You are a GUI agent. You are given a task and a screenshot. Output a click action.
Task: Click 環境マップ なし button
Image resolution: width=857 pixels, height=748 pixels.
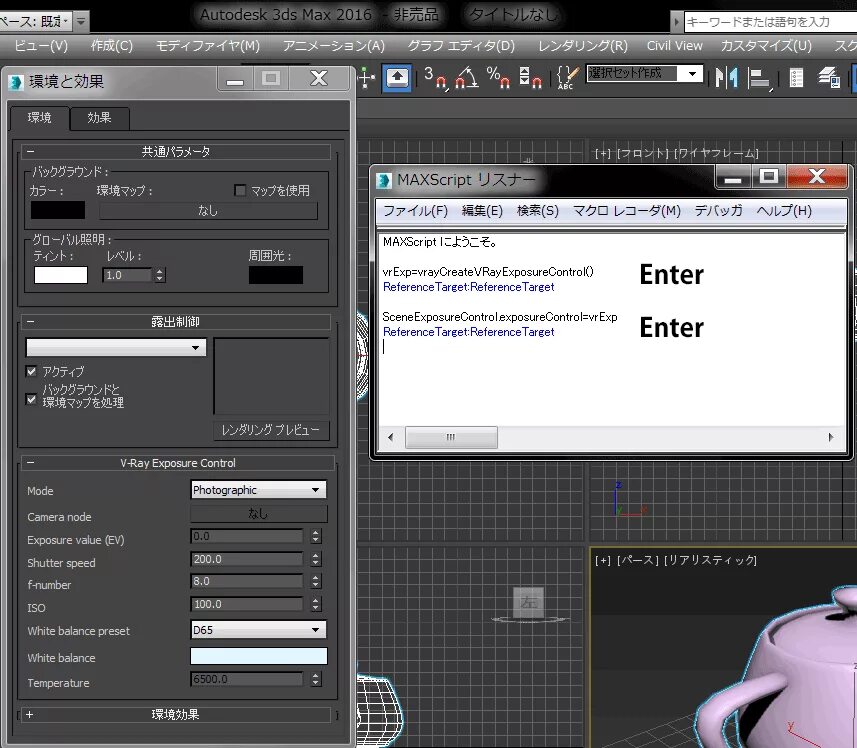click(x=208, y=210)
